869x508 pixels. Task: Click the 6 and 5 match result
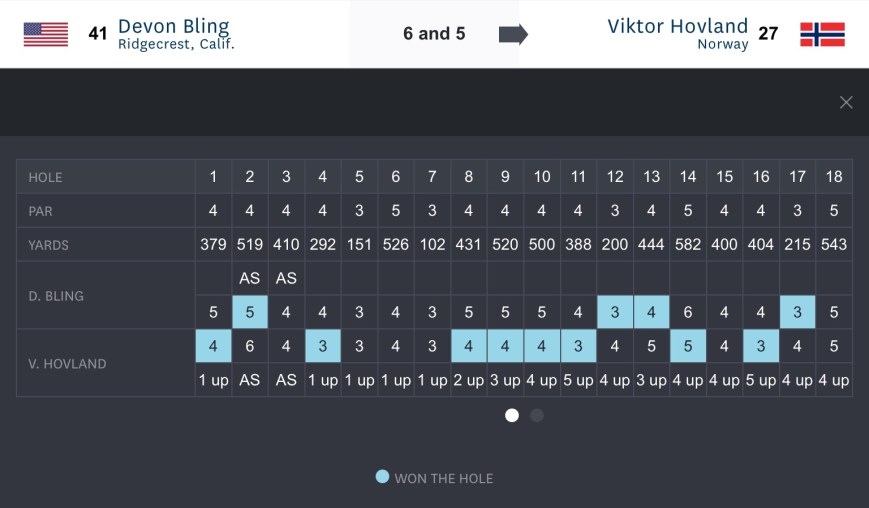pos(434,34)
